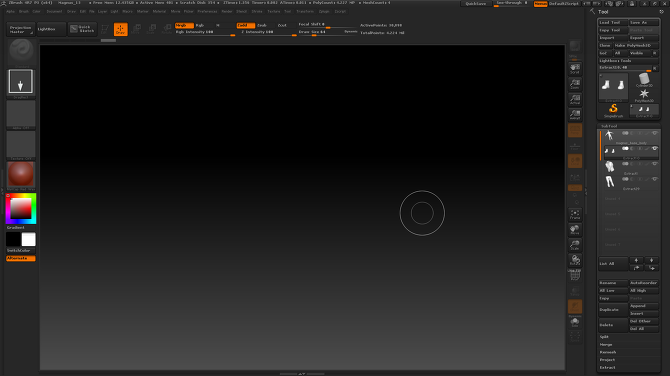
Task: Select the PolyMesh3D star tool
Action: pos(644,95)
